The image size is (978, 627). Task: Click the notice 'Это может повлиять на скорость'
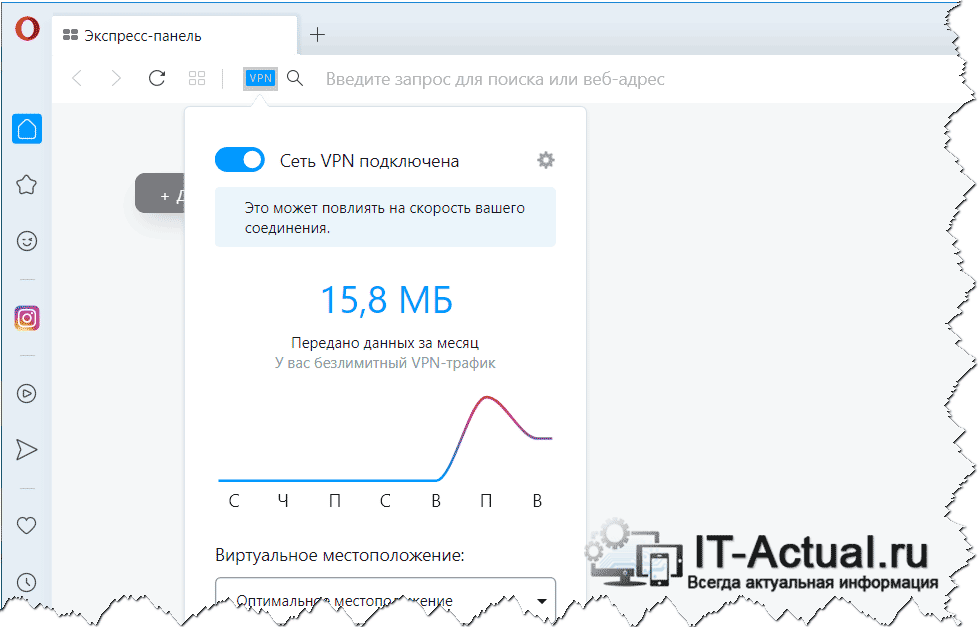(385, 217)
